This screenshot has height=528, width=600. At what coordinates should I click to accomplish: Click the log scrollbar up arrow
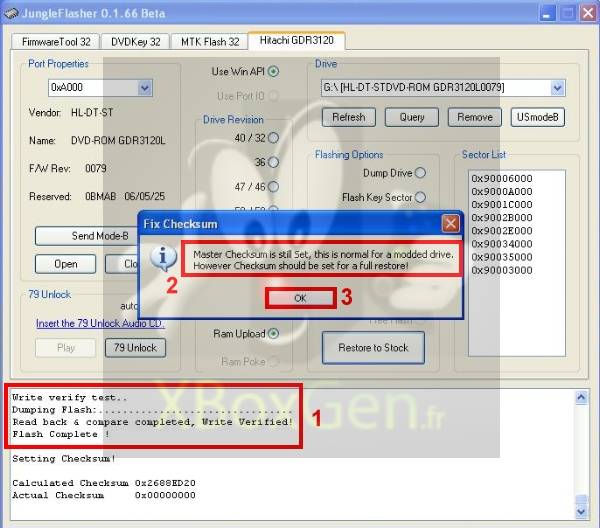581,398
